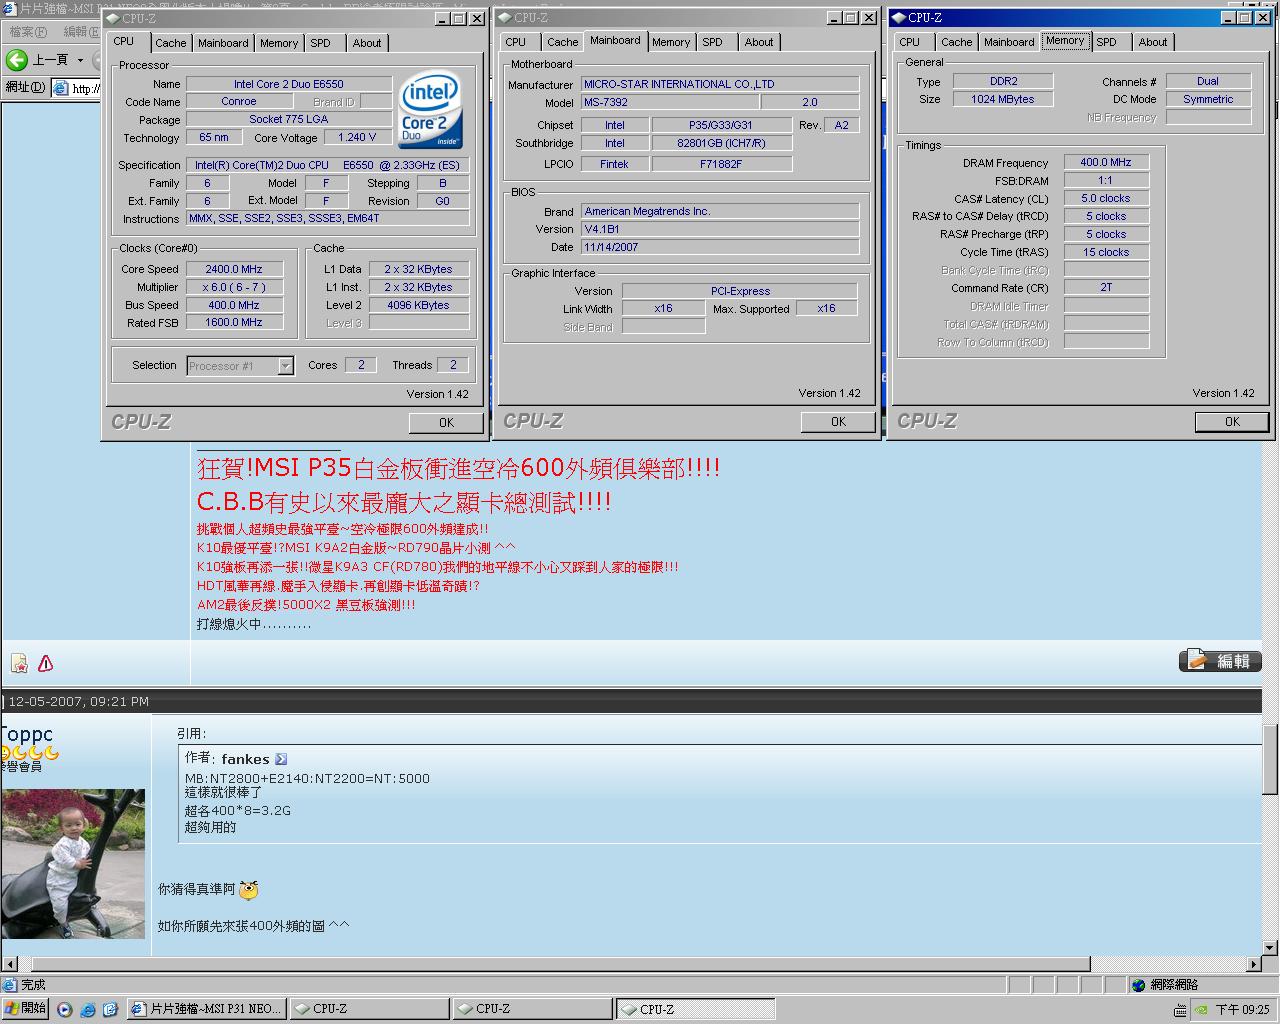Open the link K10強板再添一張 微星K9A3
Screen dimensions: 1280x1024
click(437, 567)
